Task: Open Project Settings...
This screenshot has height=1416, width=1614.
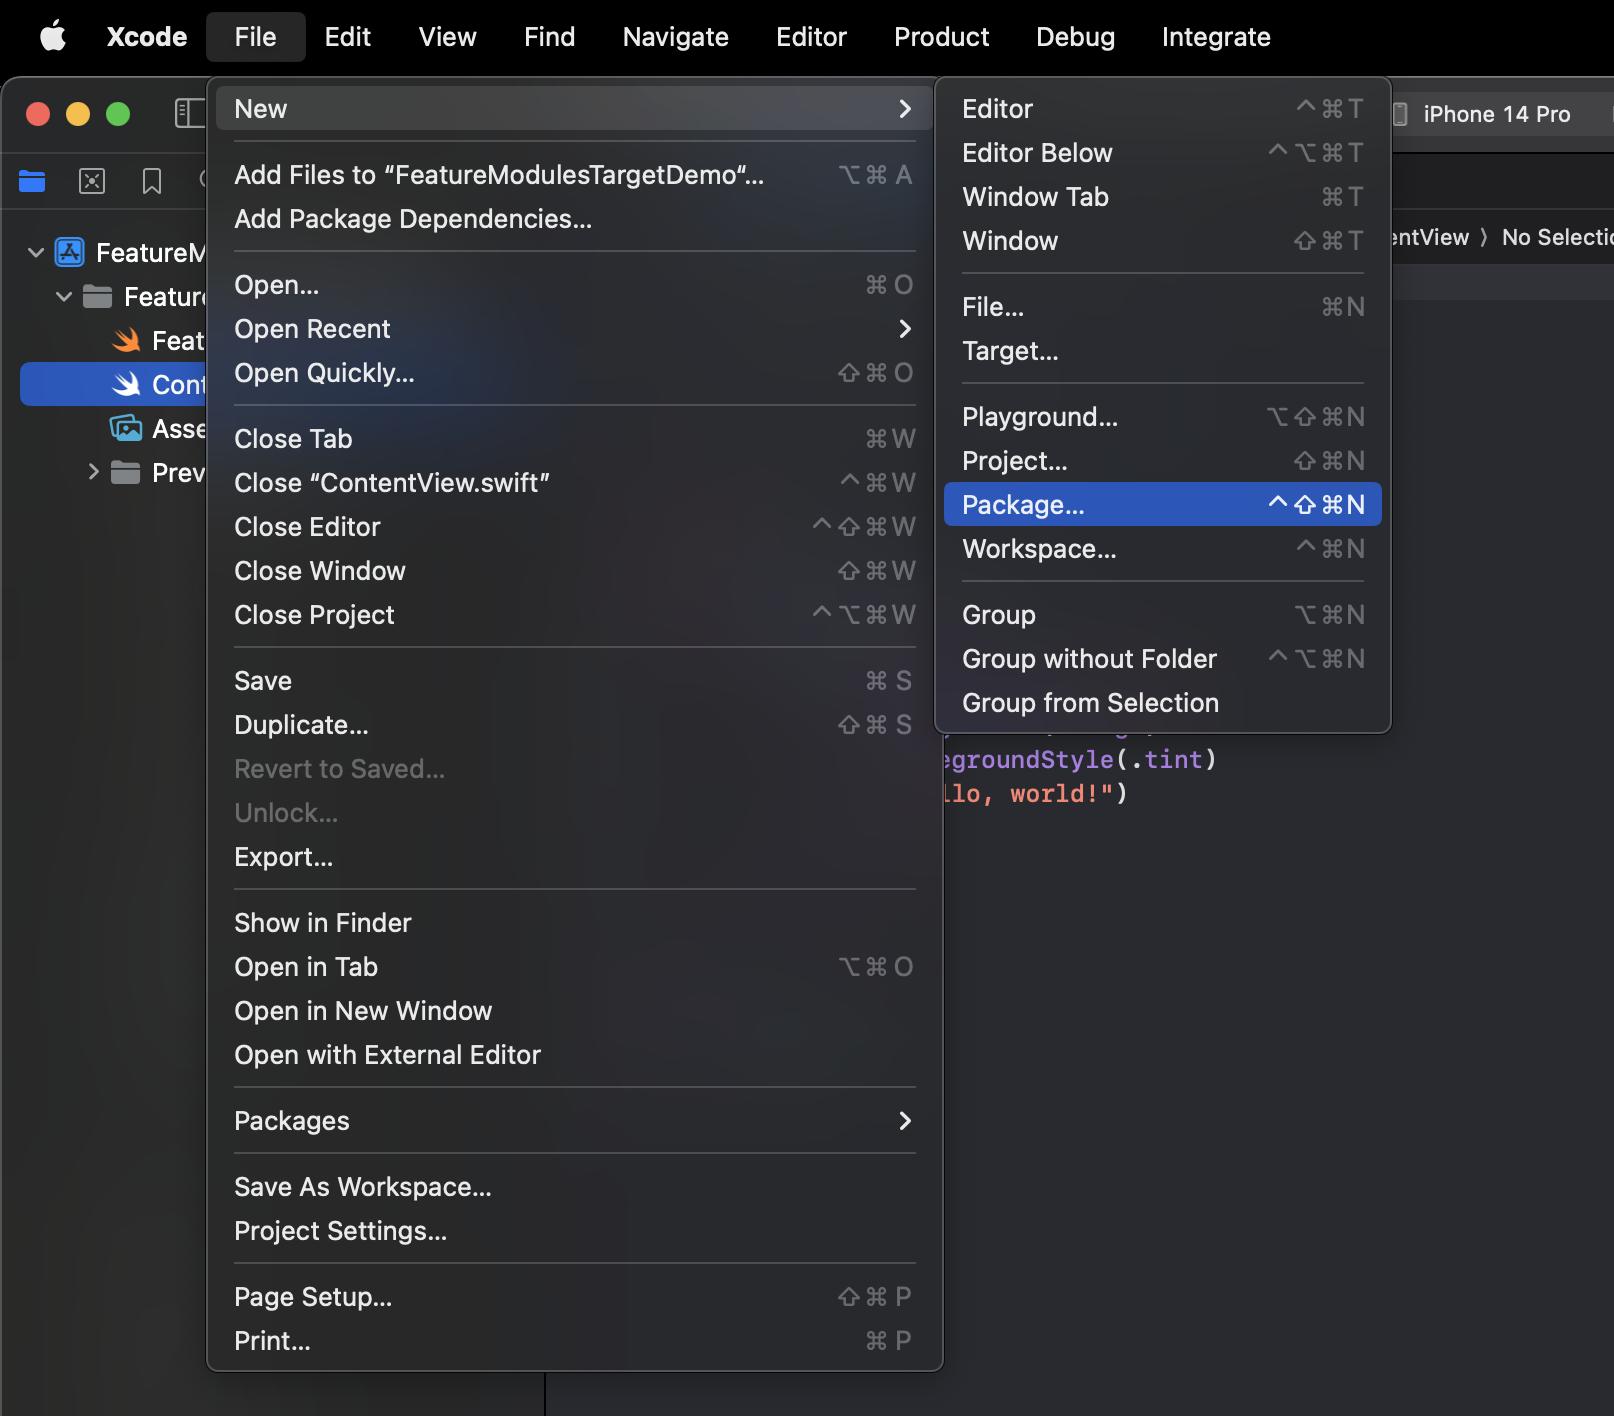Action: click(x=574, y=1231)
